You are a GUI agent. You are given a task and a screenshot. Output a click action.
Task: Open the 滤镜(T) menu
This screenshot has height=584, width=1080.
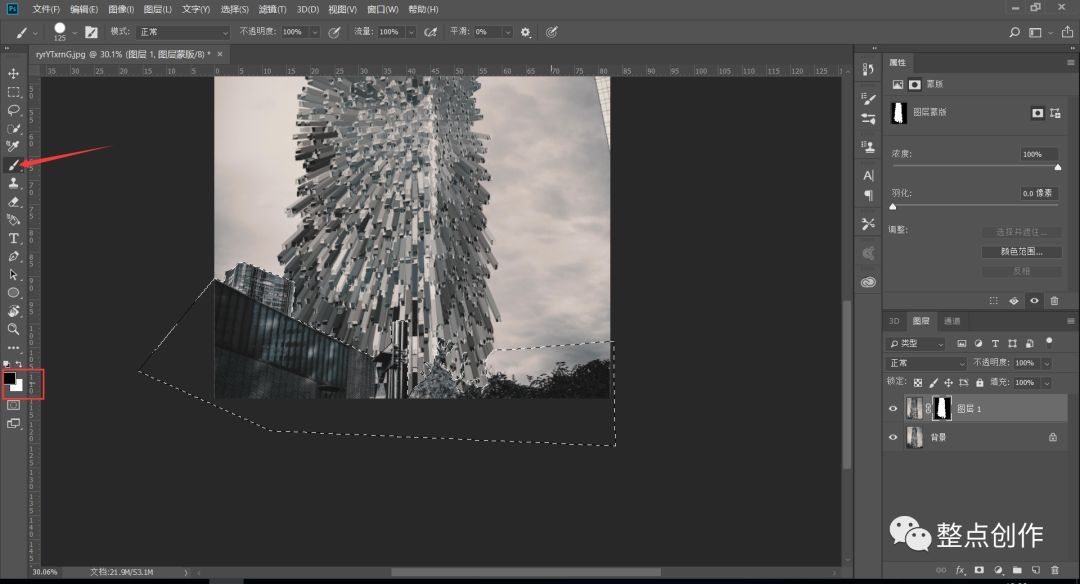[x=272, y=9]
